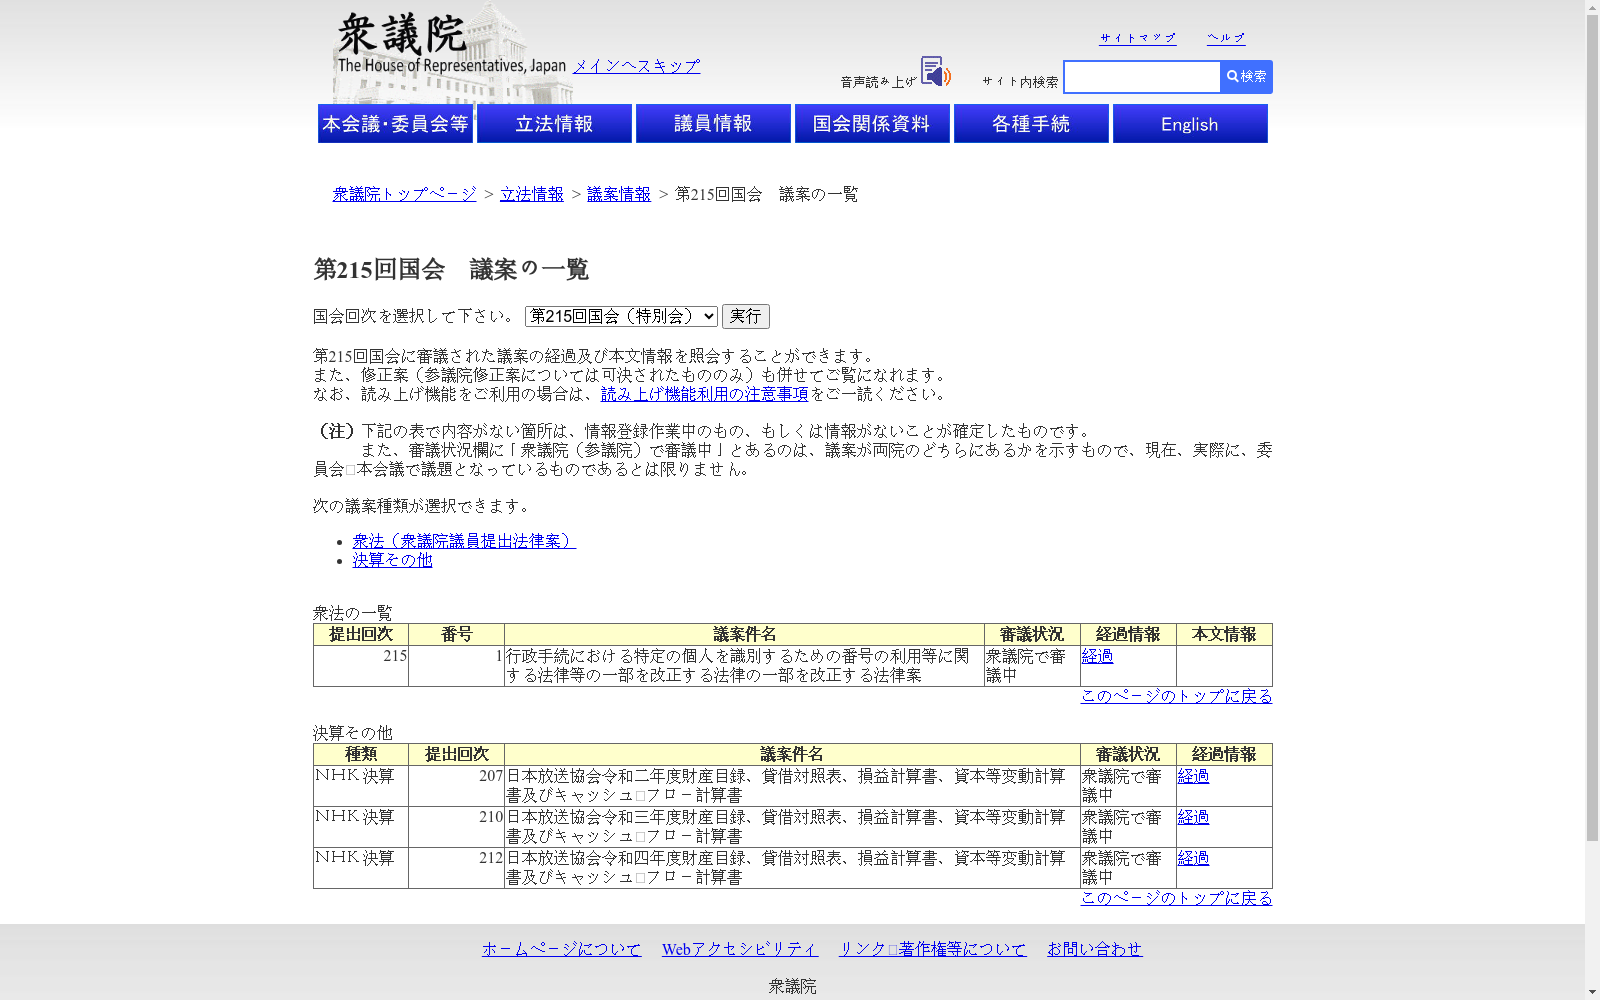Image resolution: width=1600 pixels, height=1000 pixels.
Task: Click the 実行 button
Action: (746, 316)
